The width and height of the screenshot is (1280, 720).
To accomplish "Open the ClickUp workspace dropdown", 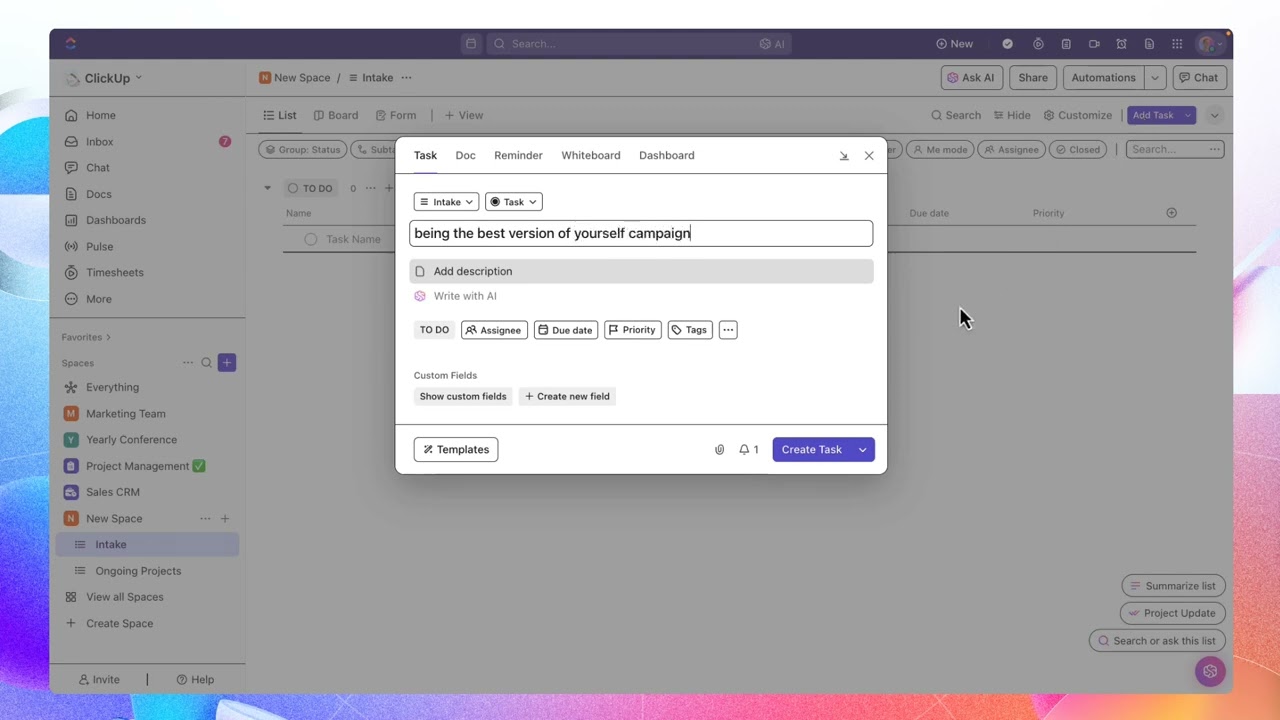I will (x=104, y=78).
